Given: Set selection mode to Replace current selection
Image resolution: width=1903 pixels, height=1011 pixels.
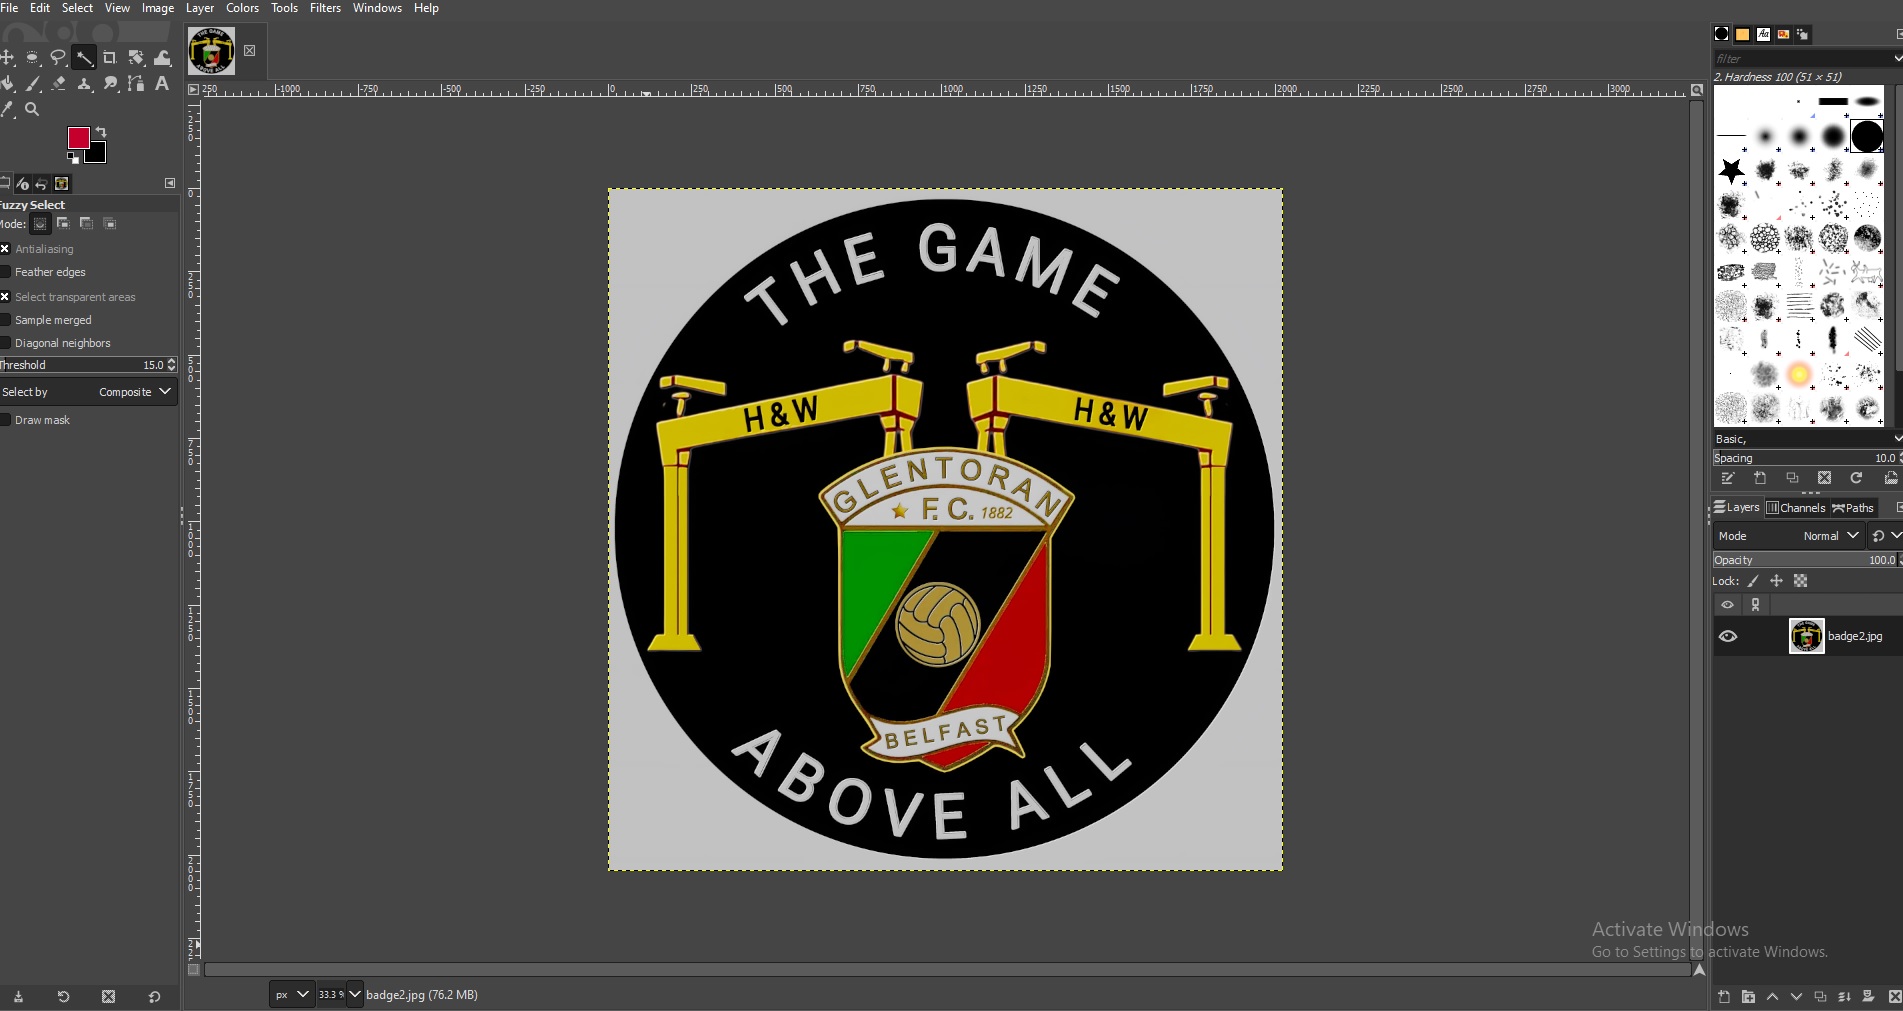Looking at the screenshot, I should (x=40, y=224).
